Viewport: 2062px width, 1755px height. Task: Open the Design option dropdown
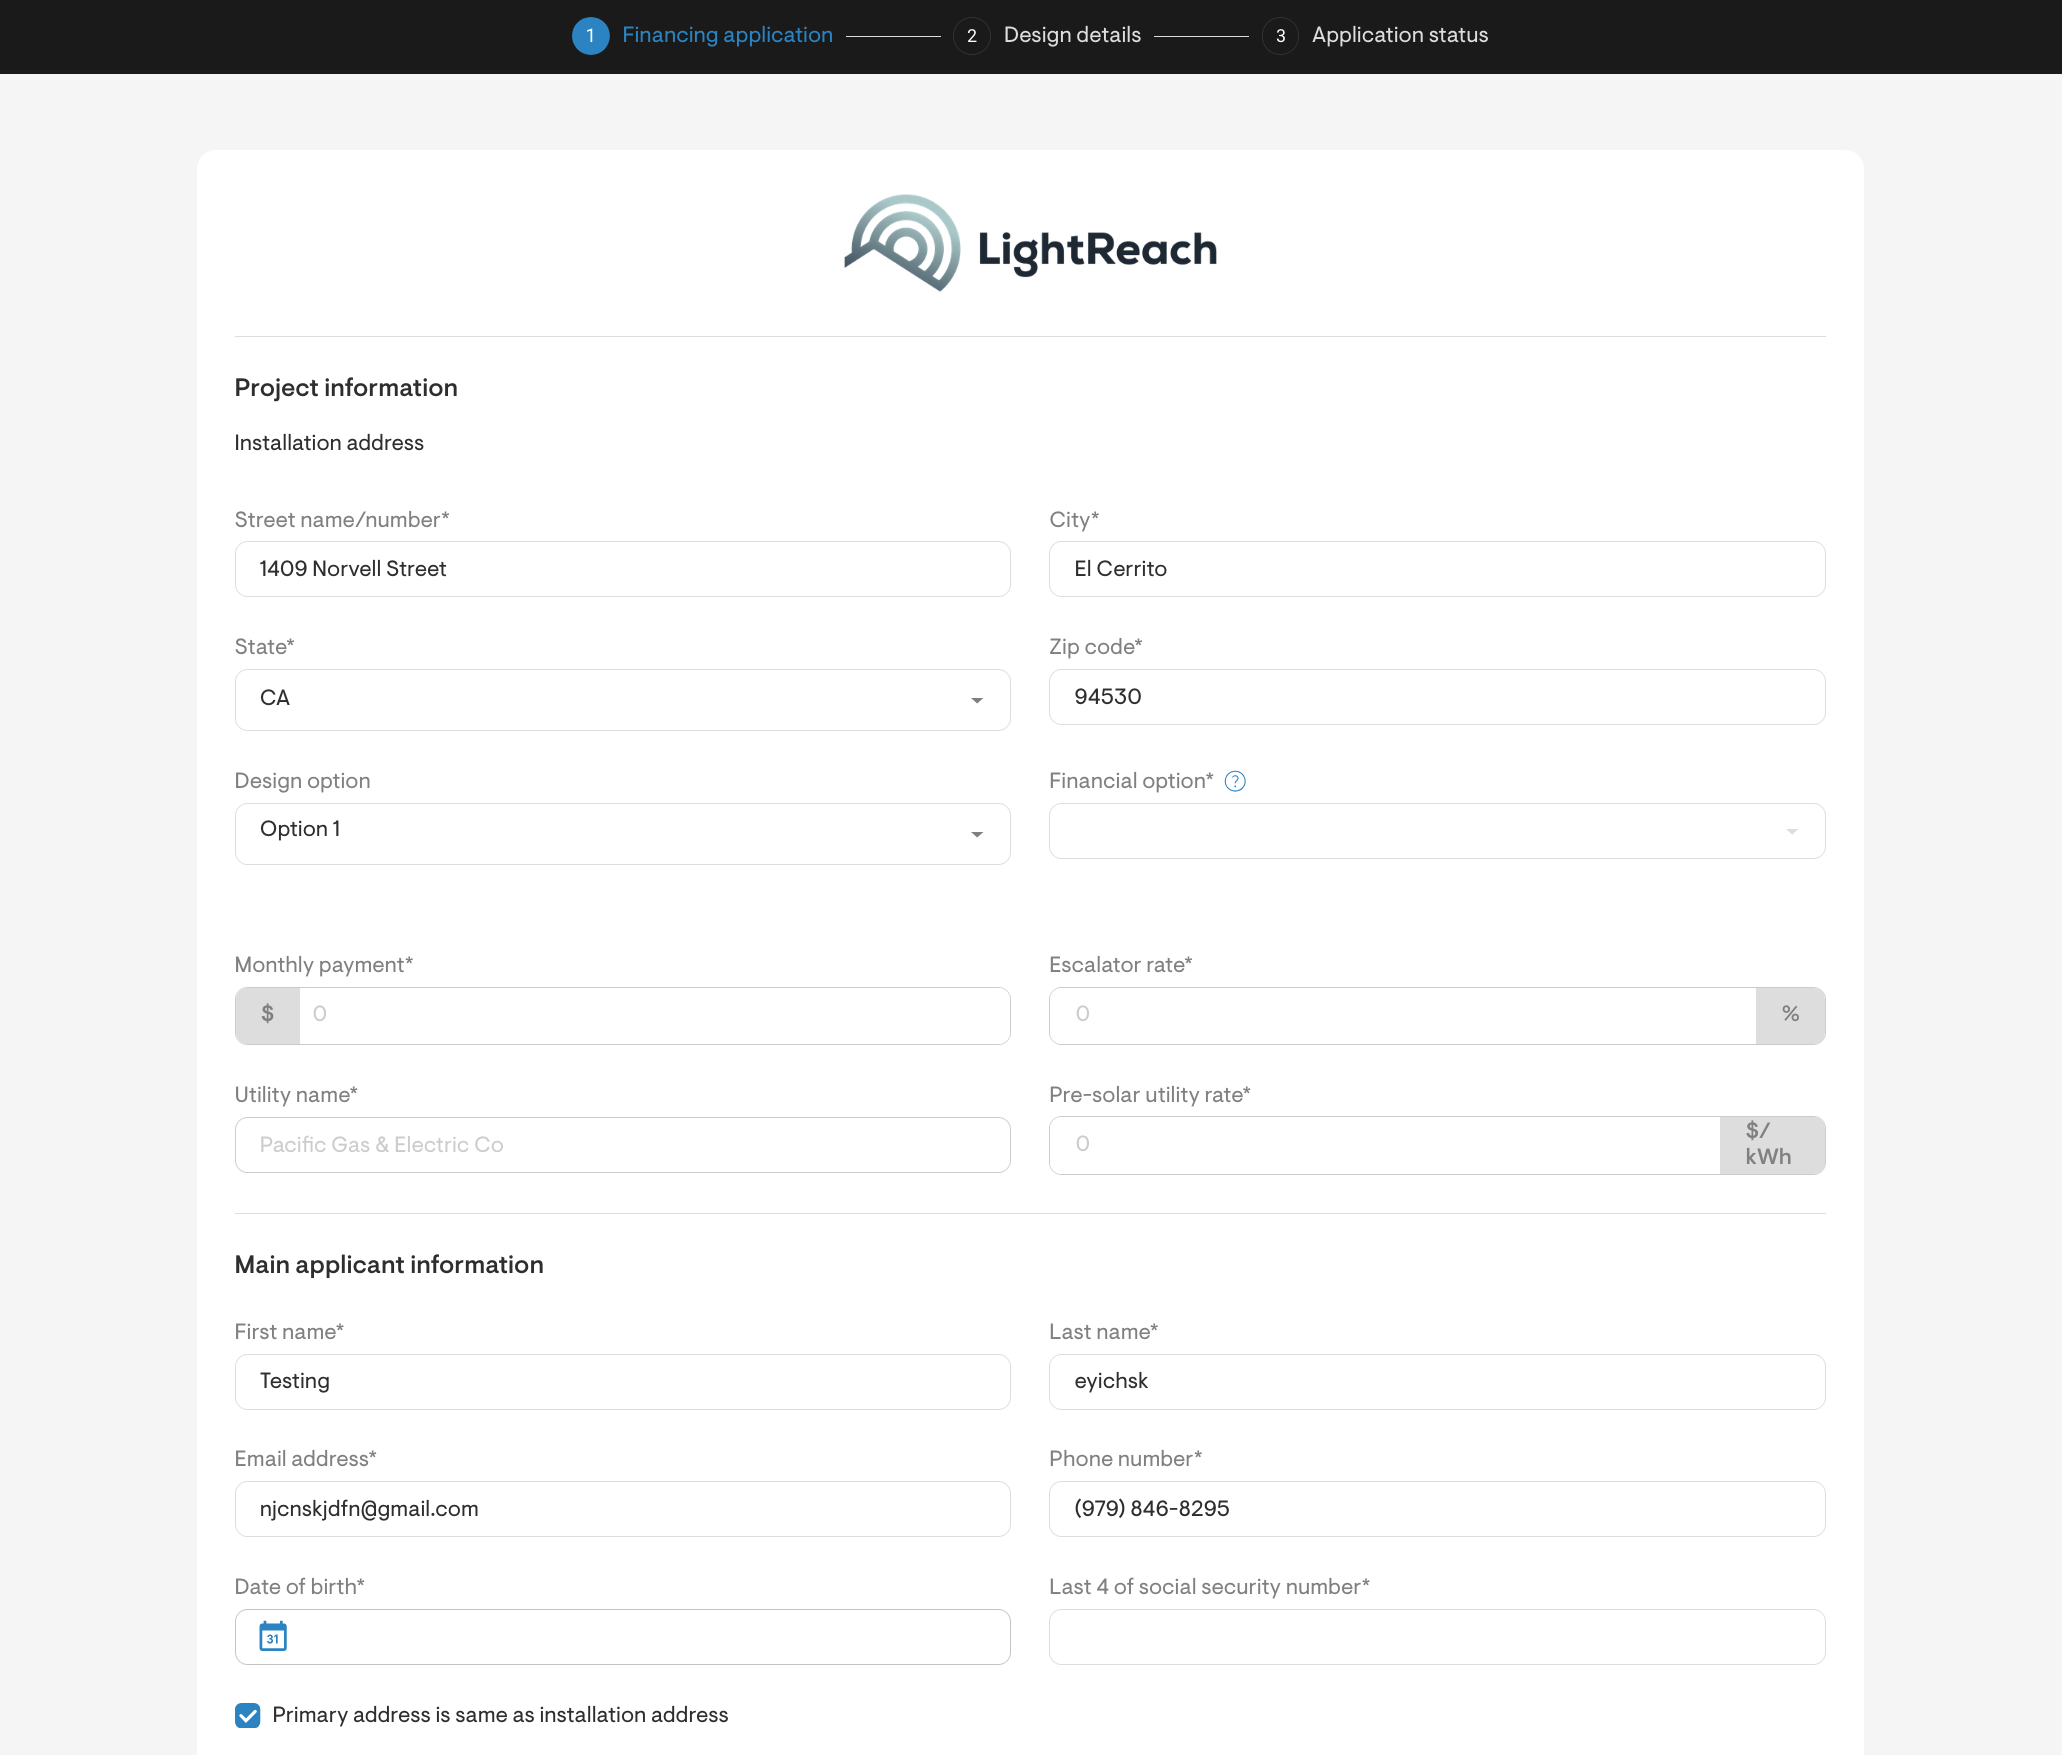pos(622,833)
